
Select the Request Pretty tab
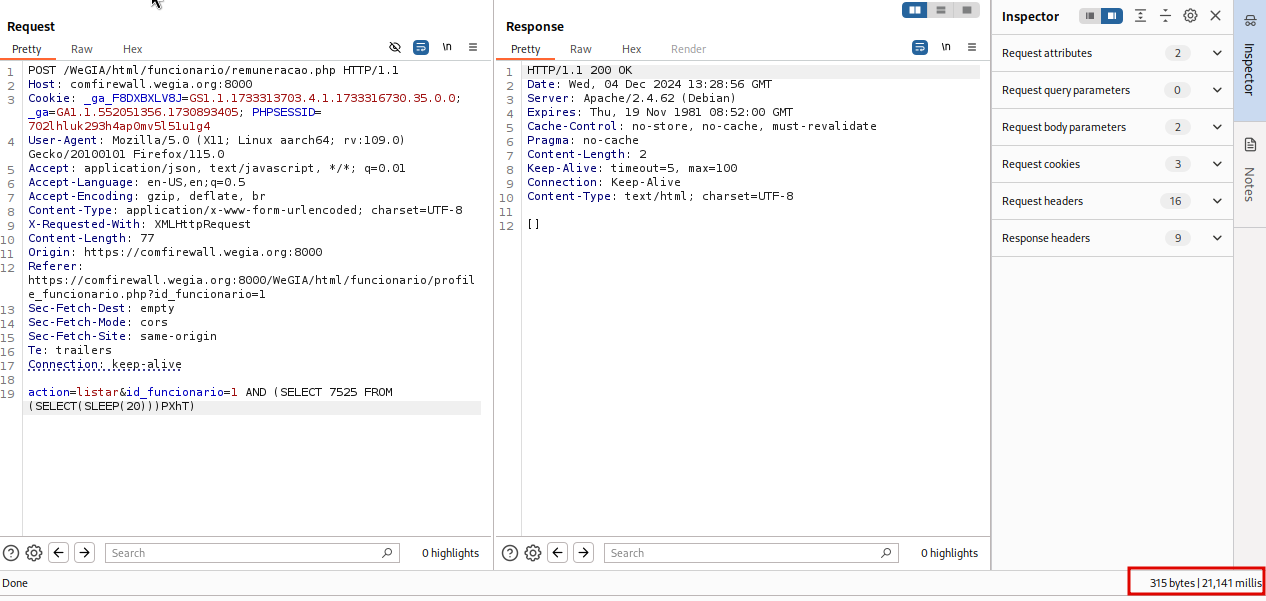click(27, 49)
